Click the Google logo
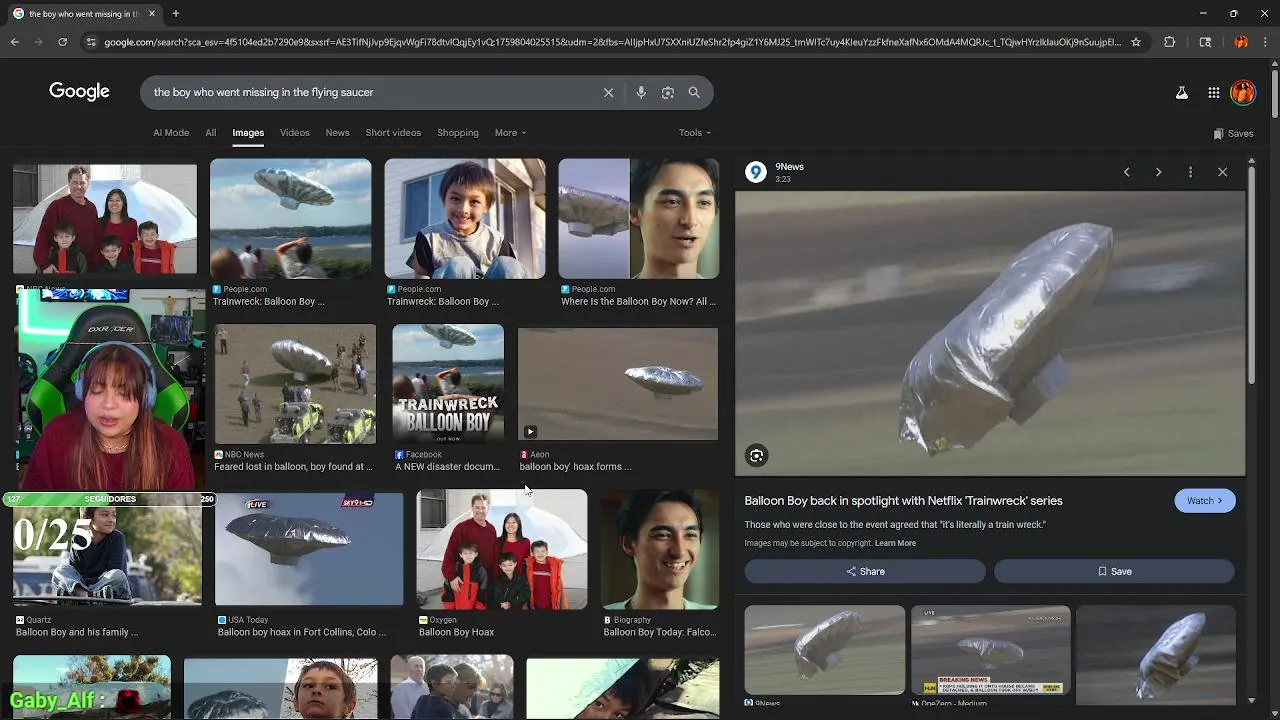 click(x=79, y=92)
